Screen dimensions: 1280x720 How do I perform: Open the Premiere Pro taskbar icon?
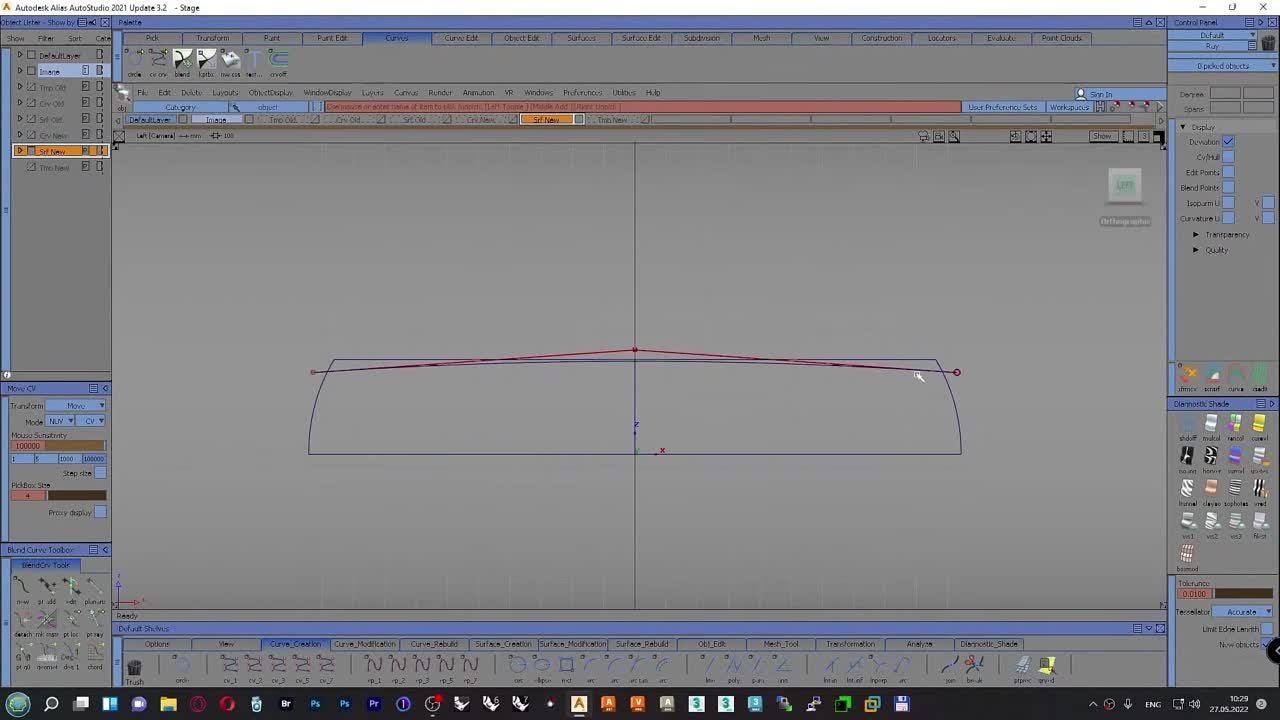374,704
